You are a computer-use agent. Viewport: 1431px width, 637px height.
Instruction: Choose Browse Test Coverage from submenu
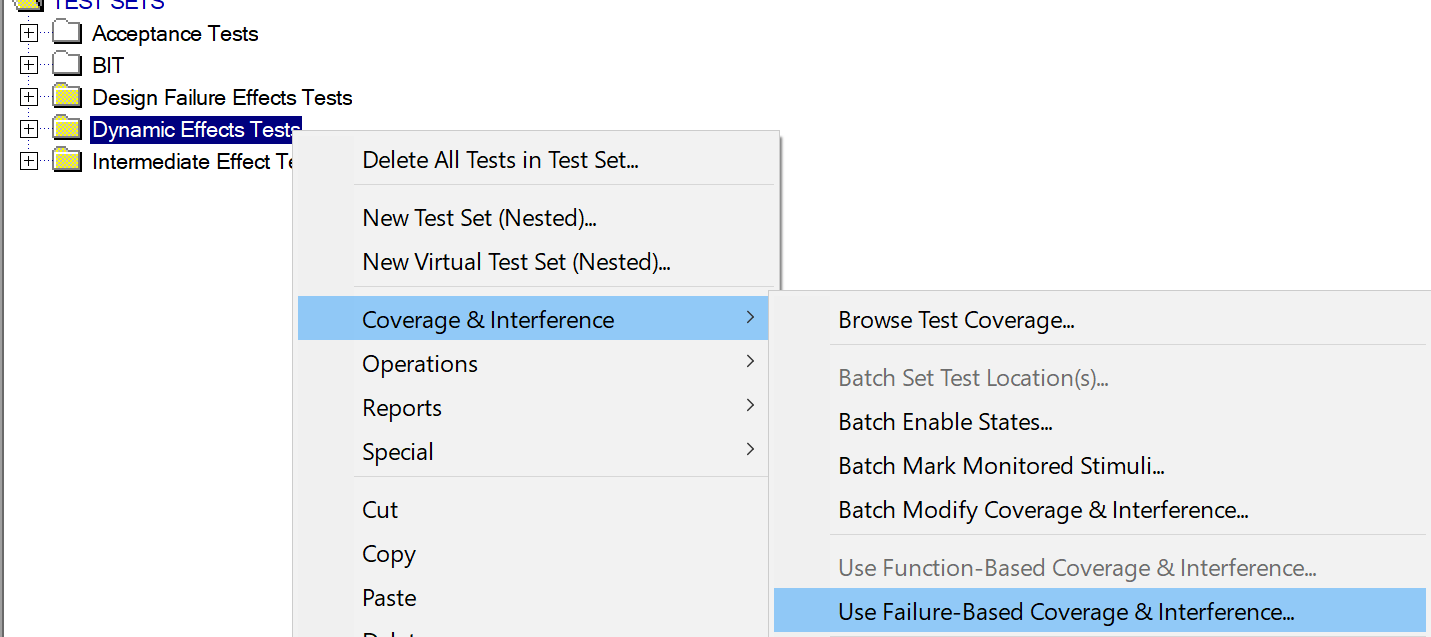pyautogui.click(x=956, y=320)
